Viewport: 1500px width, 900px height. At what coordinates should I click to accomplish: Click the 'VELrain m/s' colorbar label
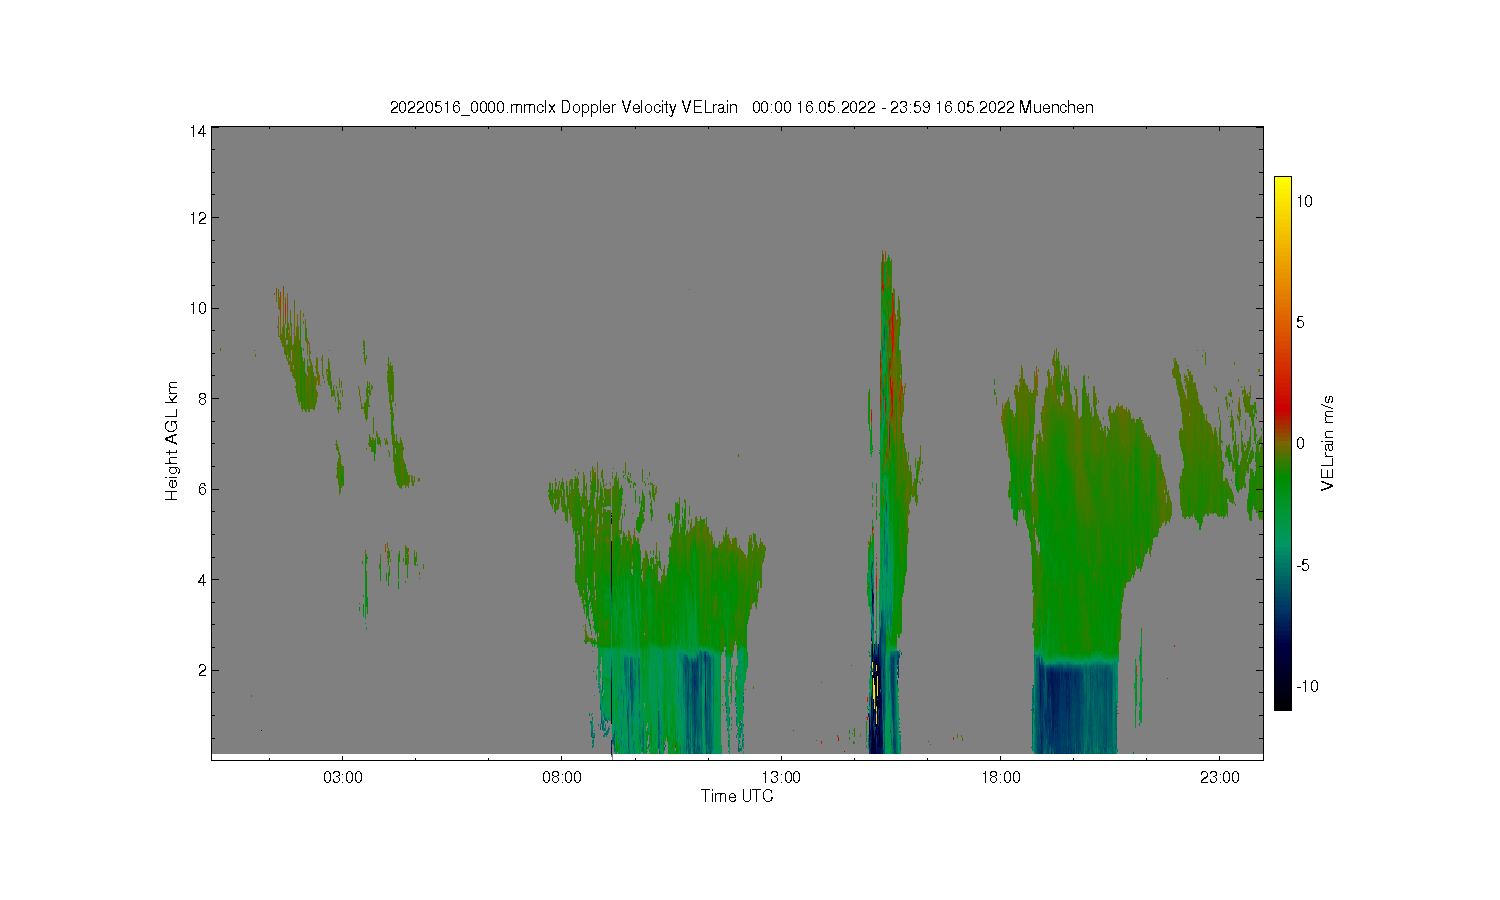point(1328,443)
